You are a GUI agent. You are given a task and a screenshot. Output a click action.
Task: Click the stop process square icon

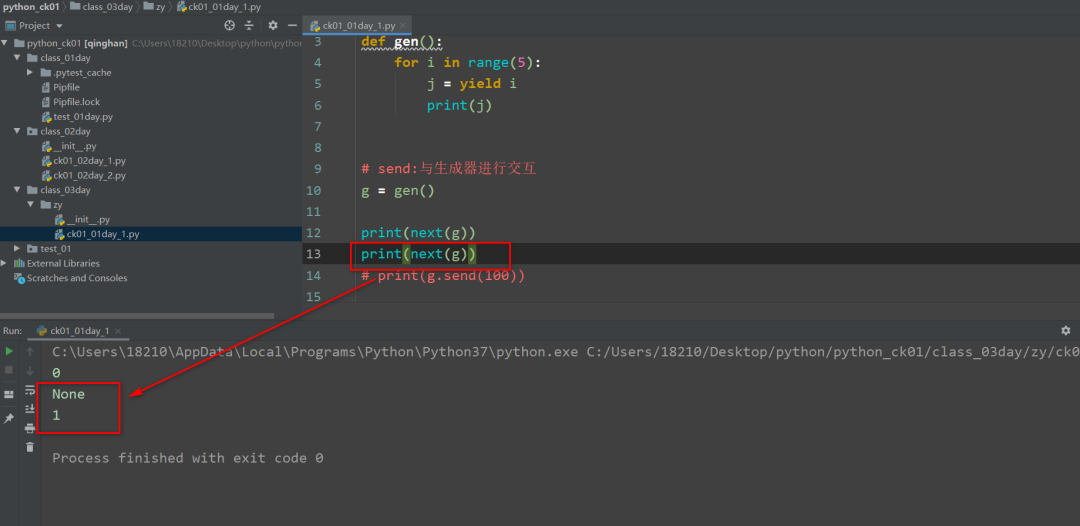point(9,370)
